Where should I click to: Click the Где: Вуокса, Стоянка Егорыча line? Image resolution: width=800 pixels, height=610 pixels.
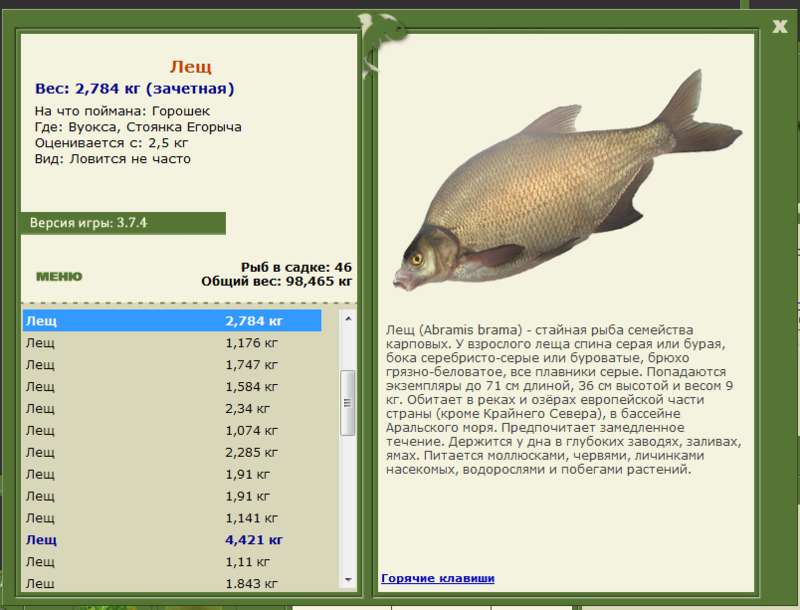pyautogui.click(x=138, y=127)
